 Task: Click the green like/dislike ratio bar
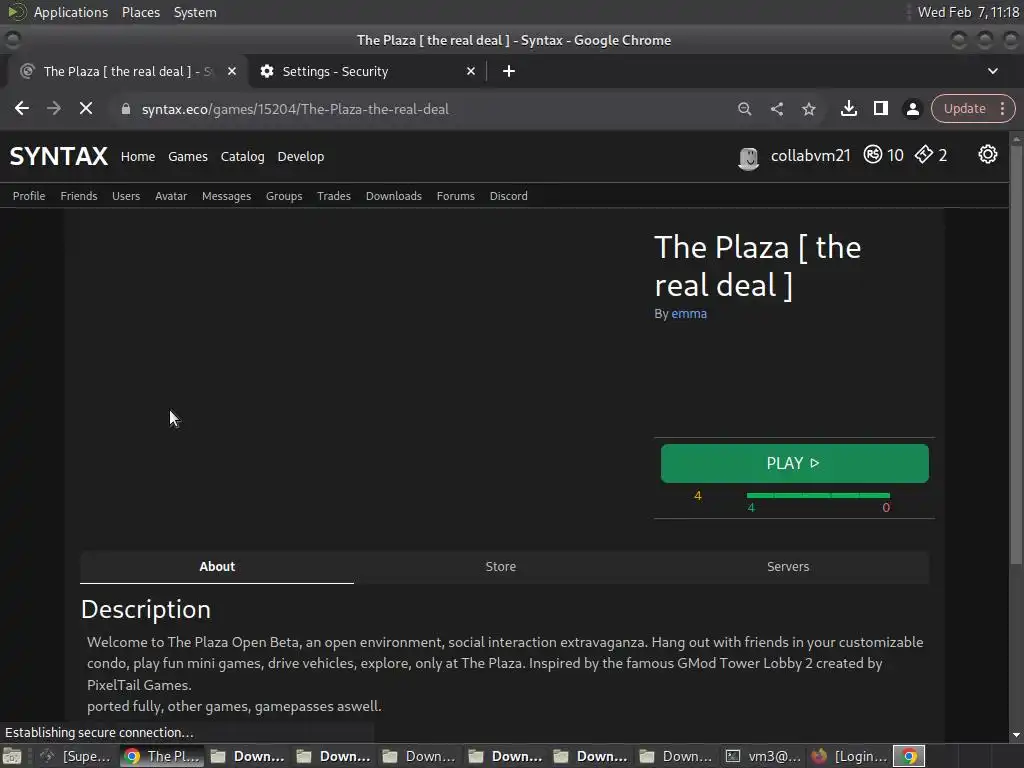(818, 496)
